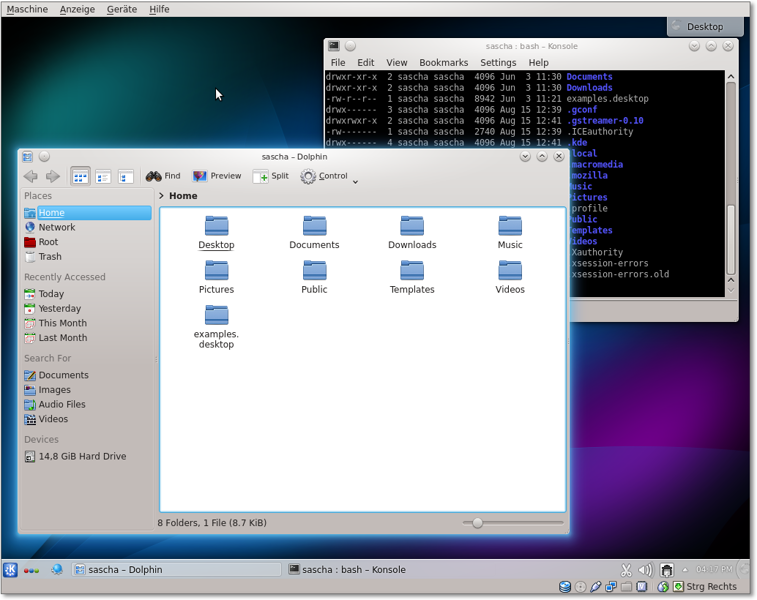Split the Dolphin view
The image size is (757, 600).
coord(270,176)
